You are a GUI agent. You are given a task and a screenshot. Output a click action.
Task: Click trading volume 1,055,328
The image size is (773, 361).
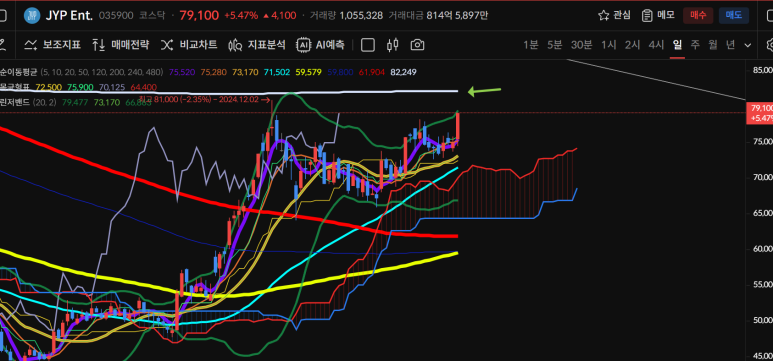pyautogui.click(x=361, y=15)
